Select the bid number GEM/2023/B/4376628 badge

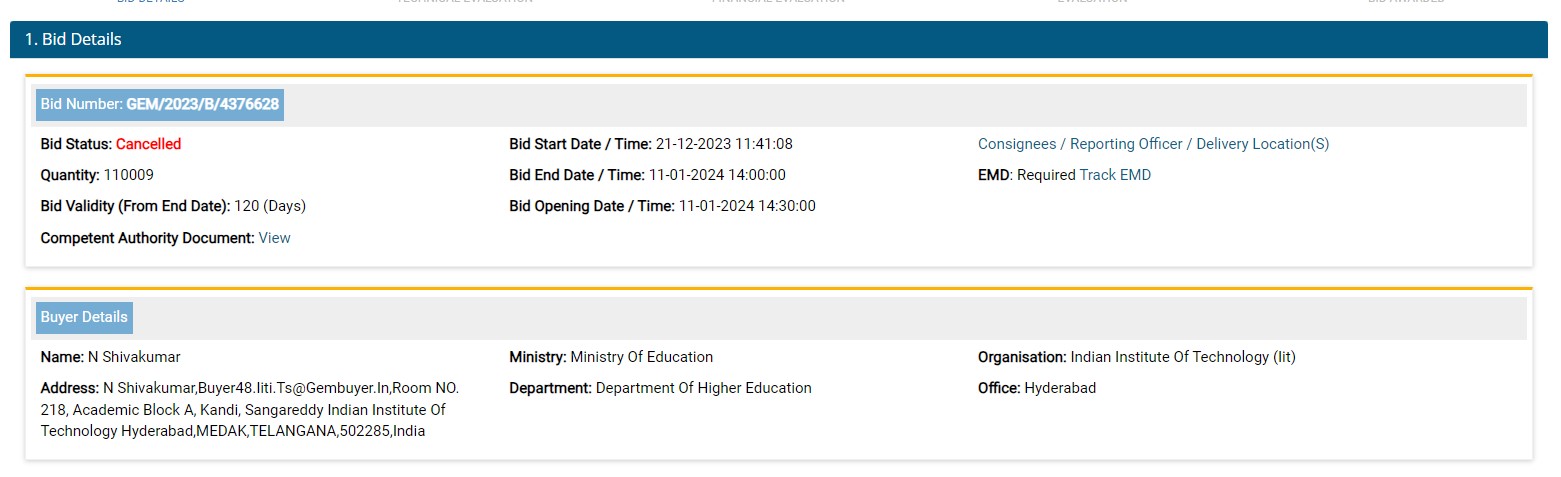click(x=160, y=104)
